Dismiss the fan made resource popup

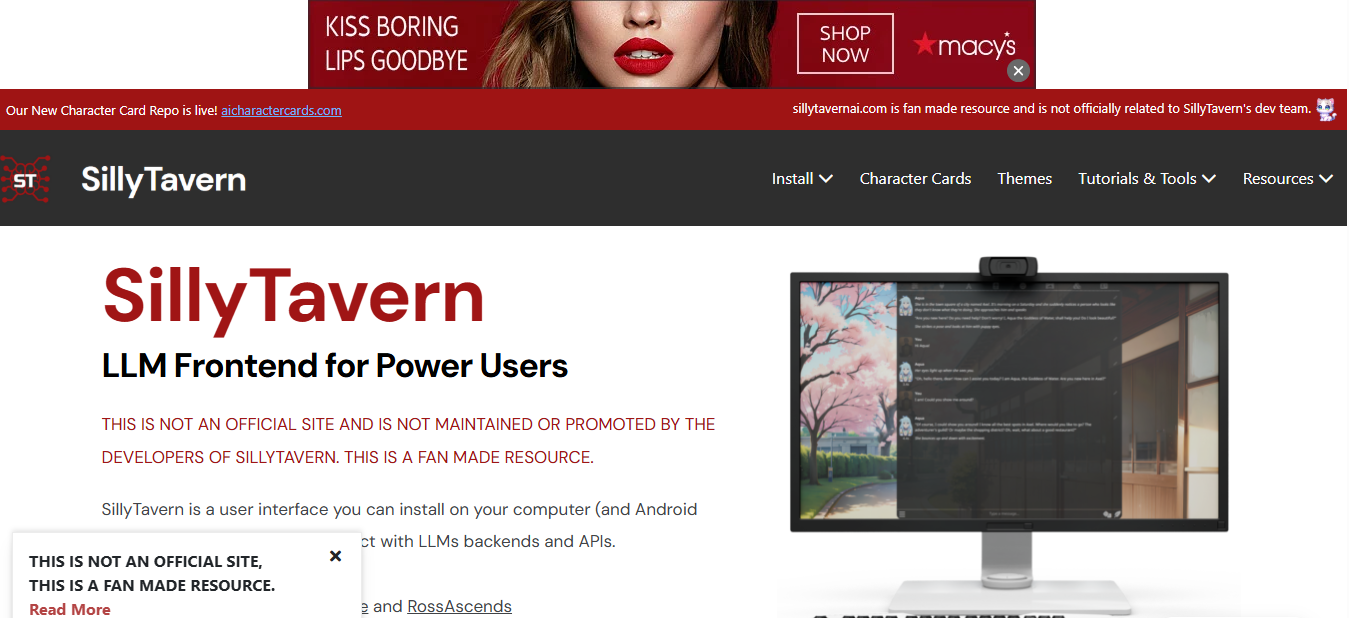336,556
